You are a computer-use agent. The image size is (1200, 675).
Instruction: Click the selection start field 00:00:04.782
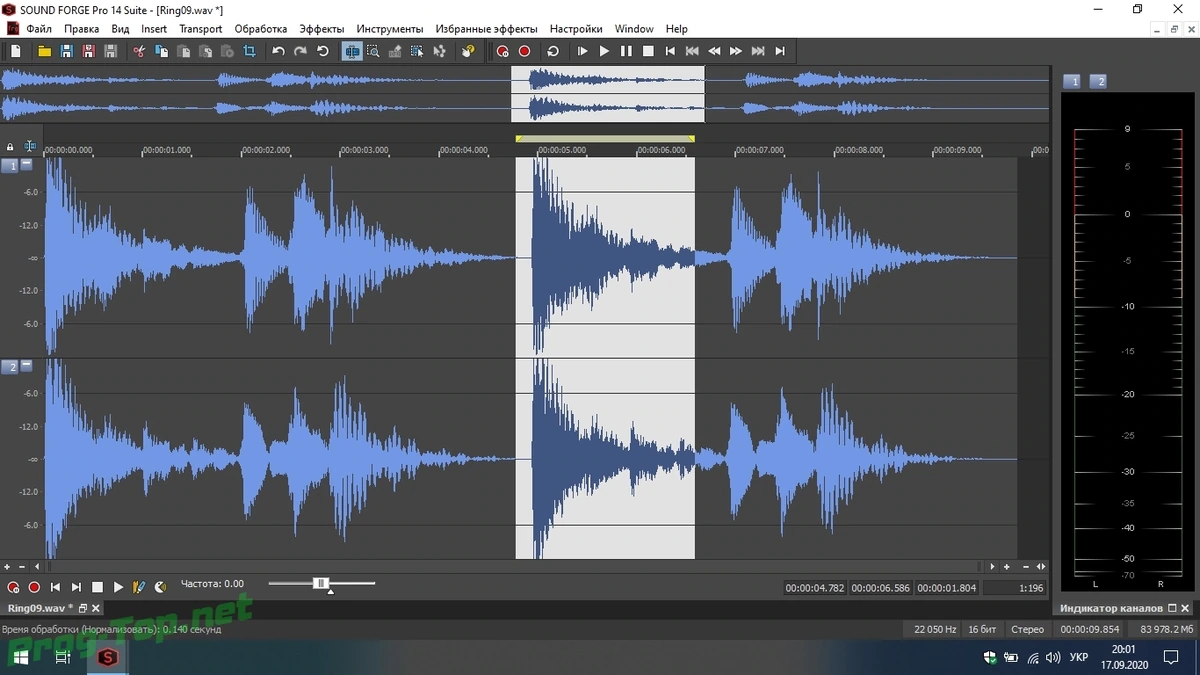815,588
